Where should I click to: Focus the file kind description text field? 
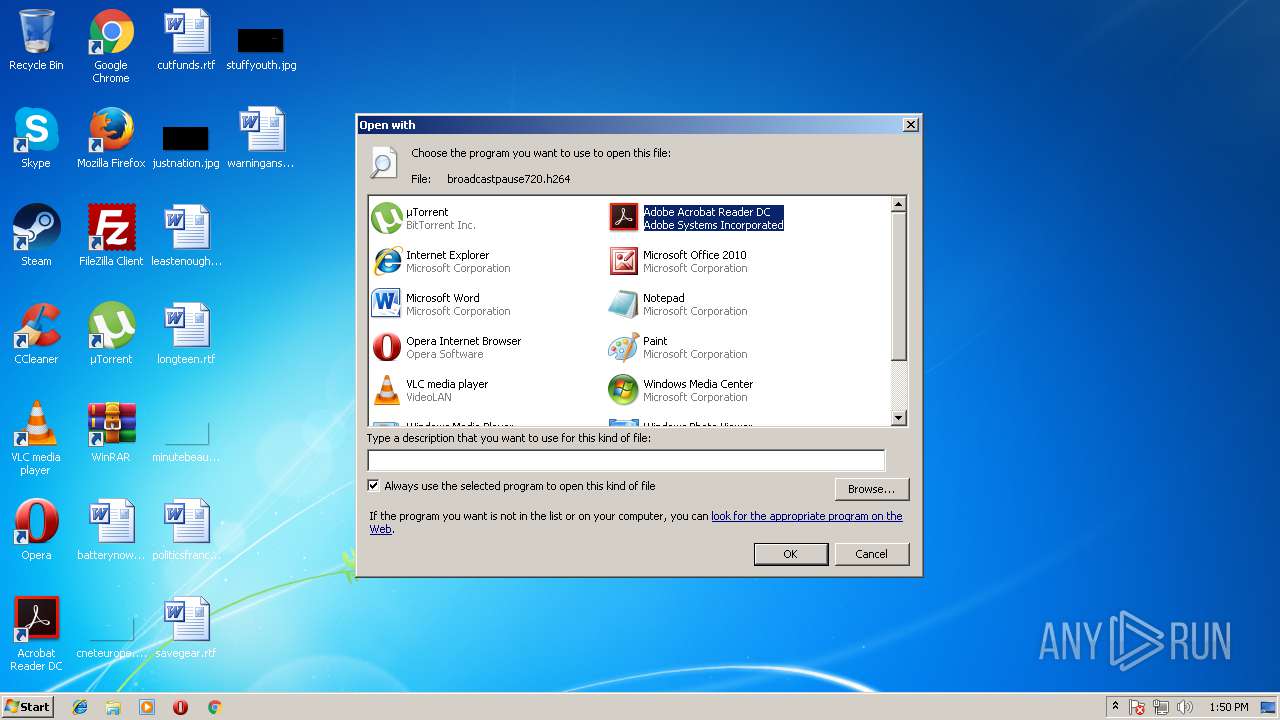tap(626, 460)
